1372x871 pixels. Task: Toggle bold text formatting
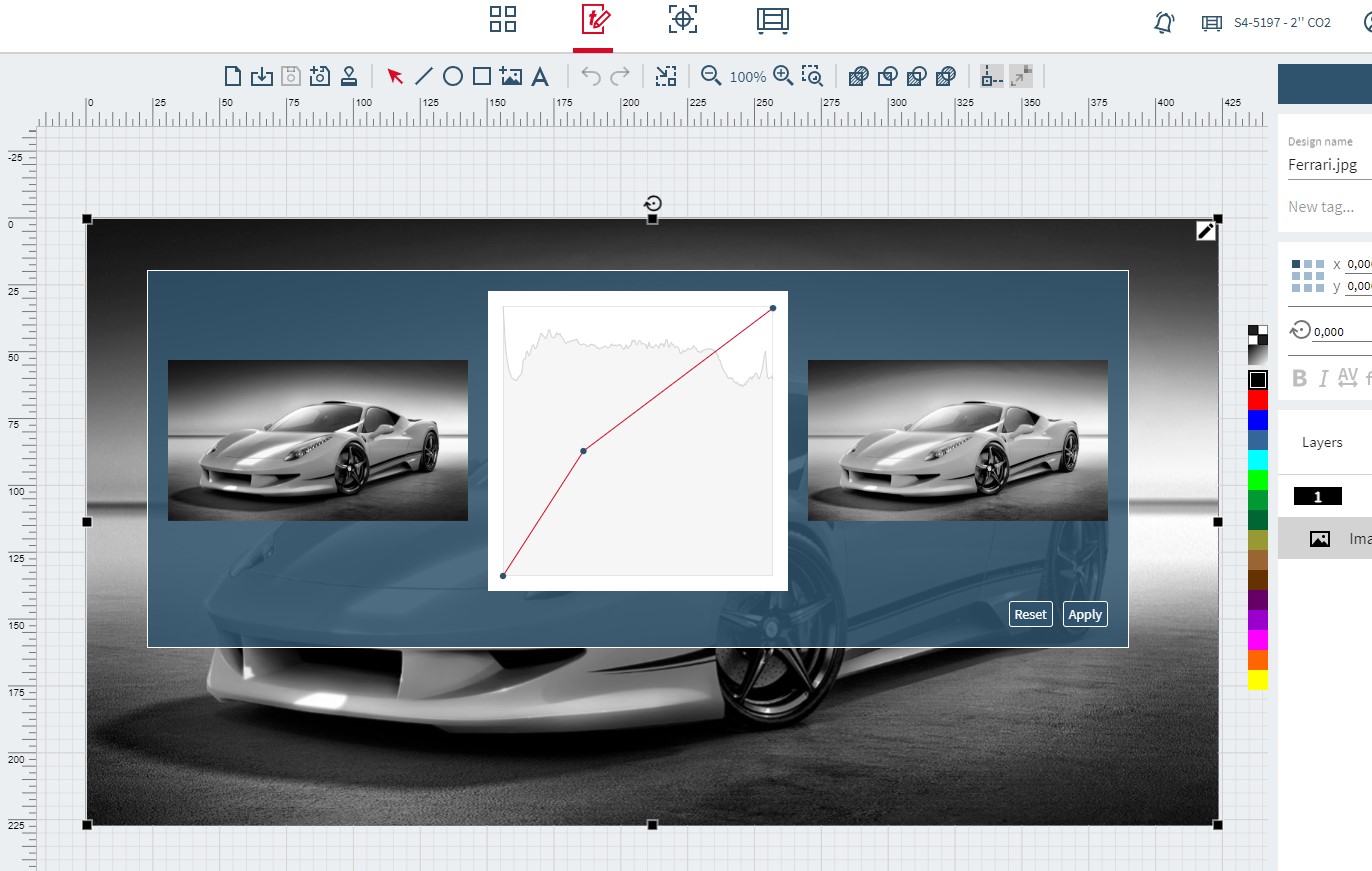tap(1300, 378)
